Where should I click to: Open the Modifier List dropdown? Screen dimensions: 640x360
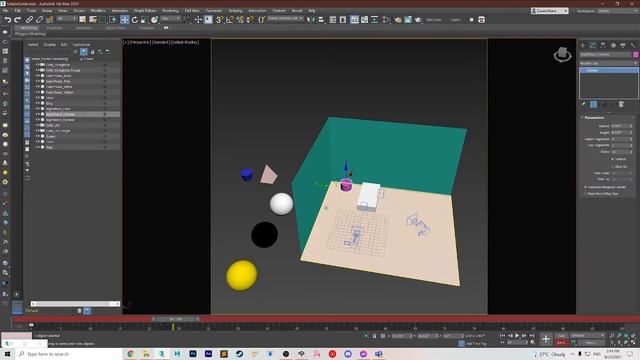[x=608, y=63]
